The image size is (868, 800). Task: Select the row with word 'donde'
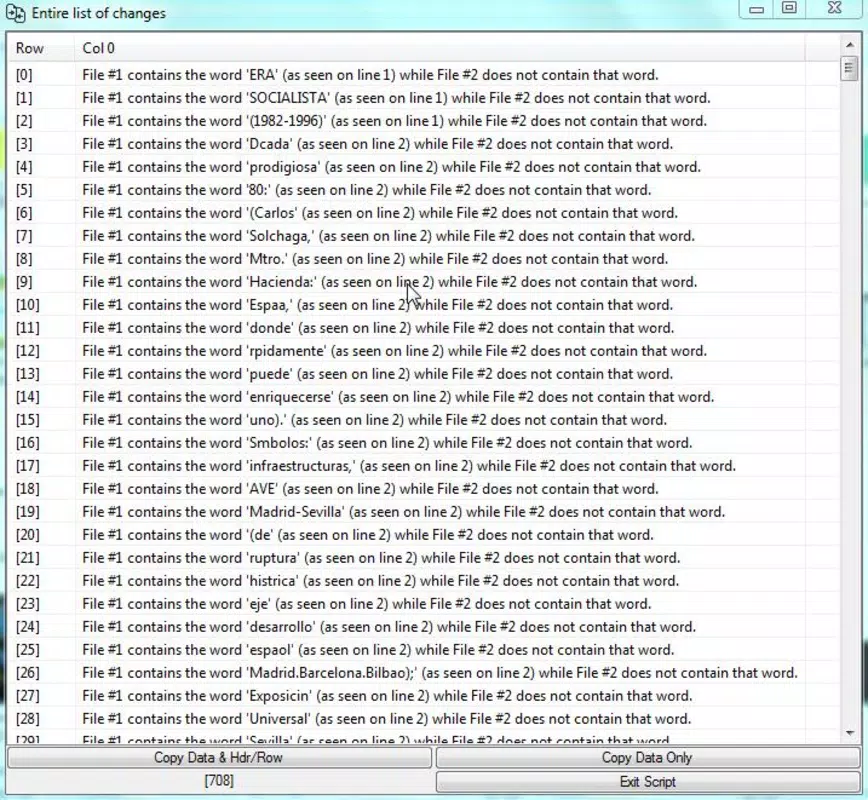424,328
